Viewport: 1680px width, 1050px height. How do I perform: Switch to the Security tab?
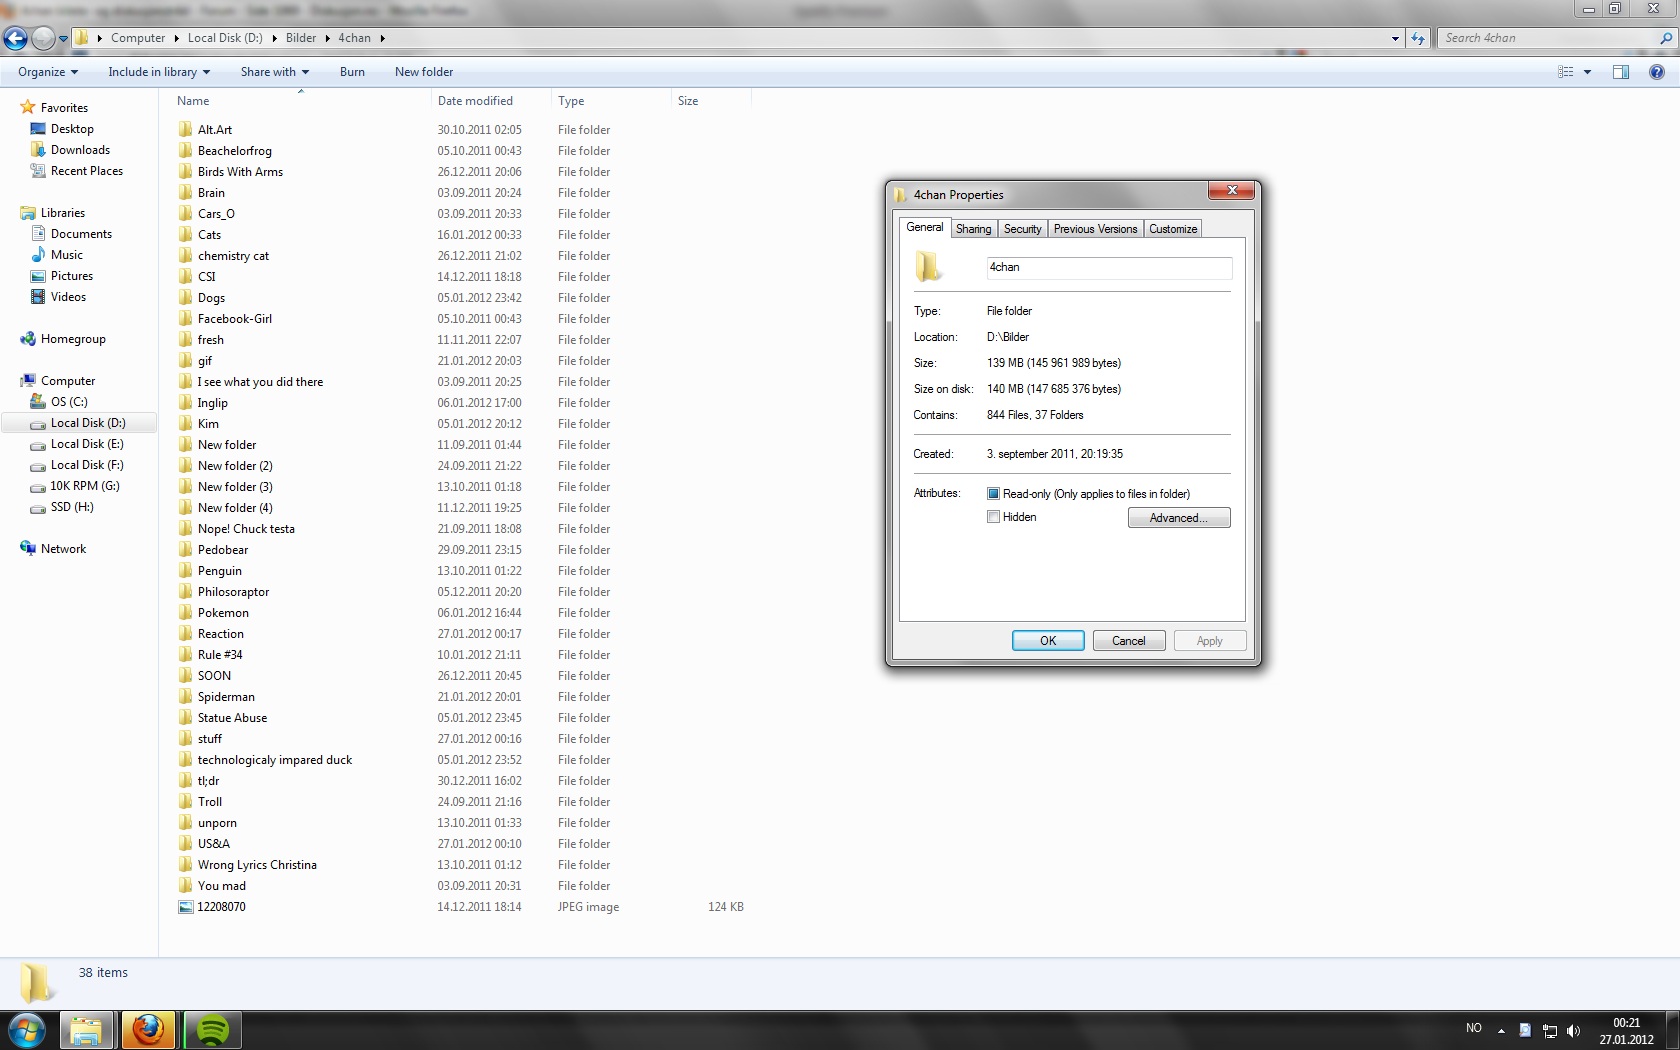[x=1022, y=229]
